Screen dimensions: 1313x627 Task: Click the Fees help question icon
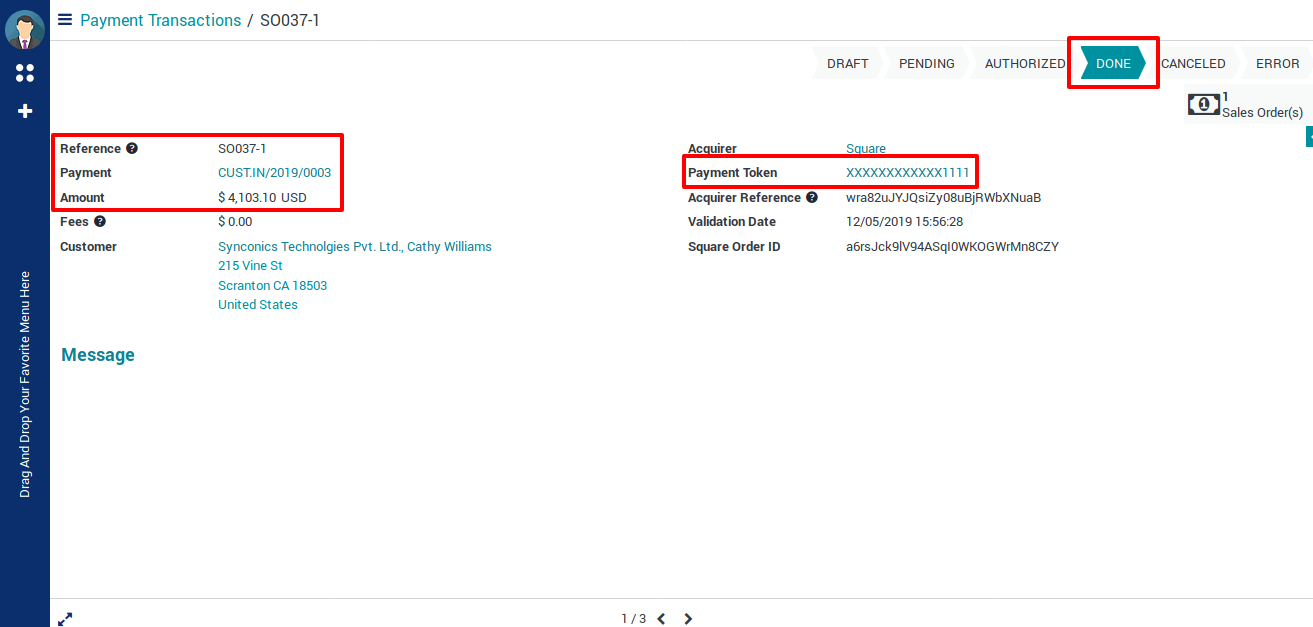[x=100, y=222]
